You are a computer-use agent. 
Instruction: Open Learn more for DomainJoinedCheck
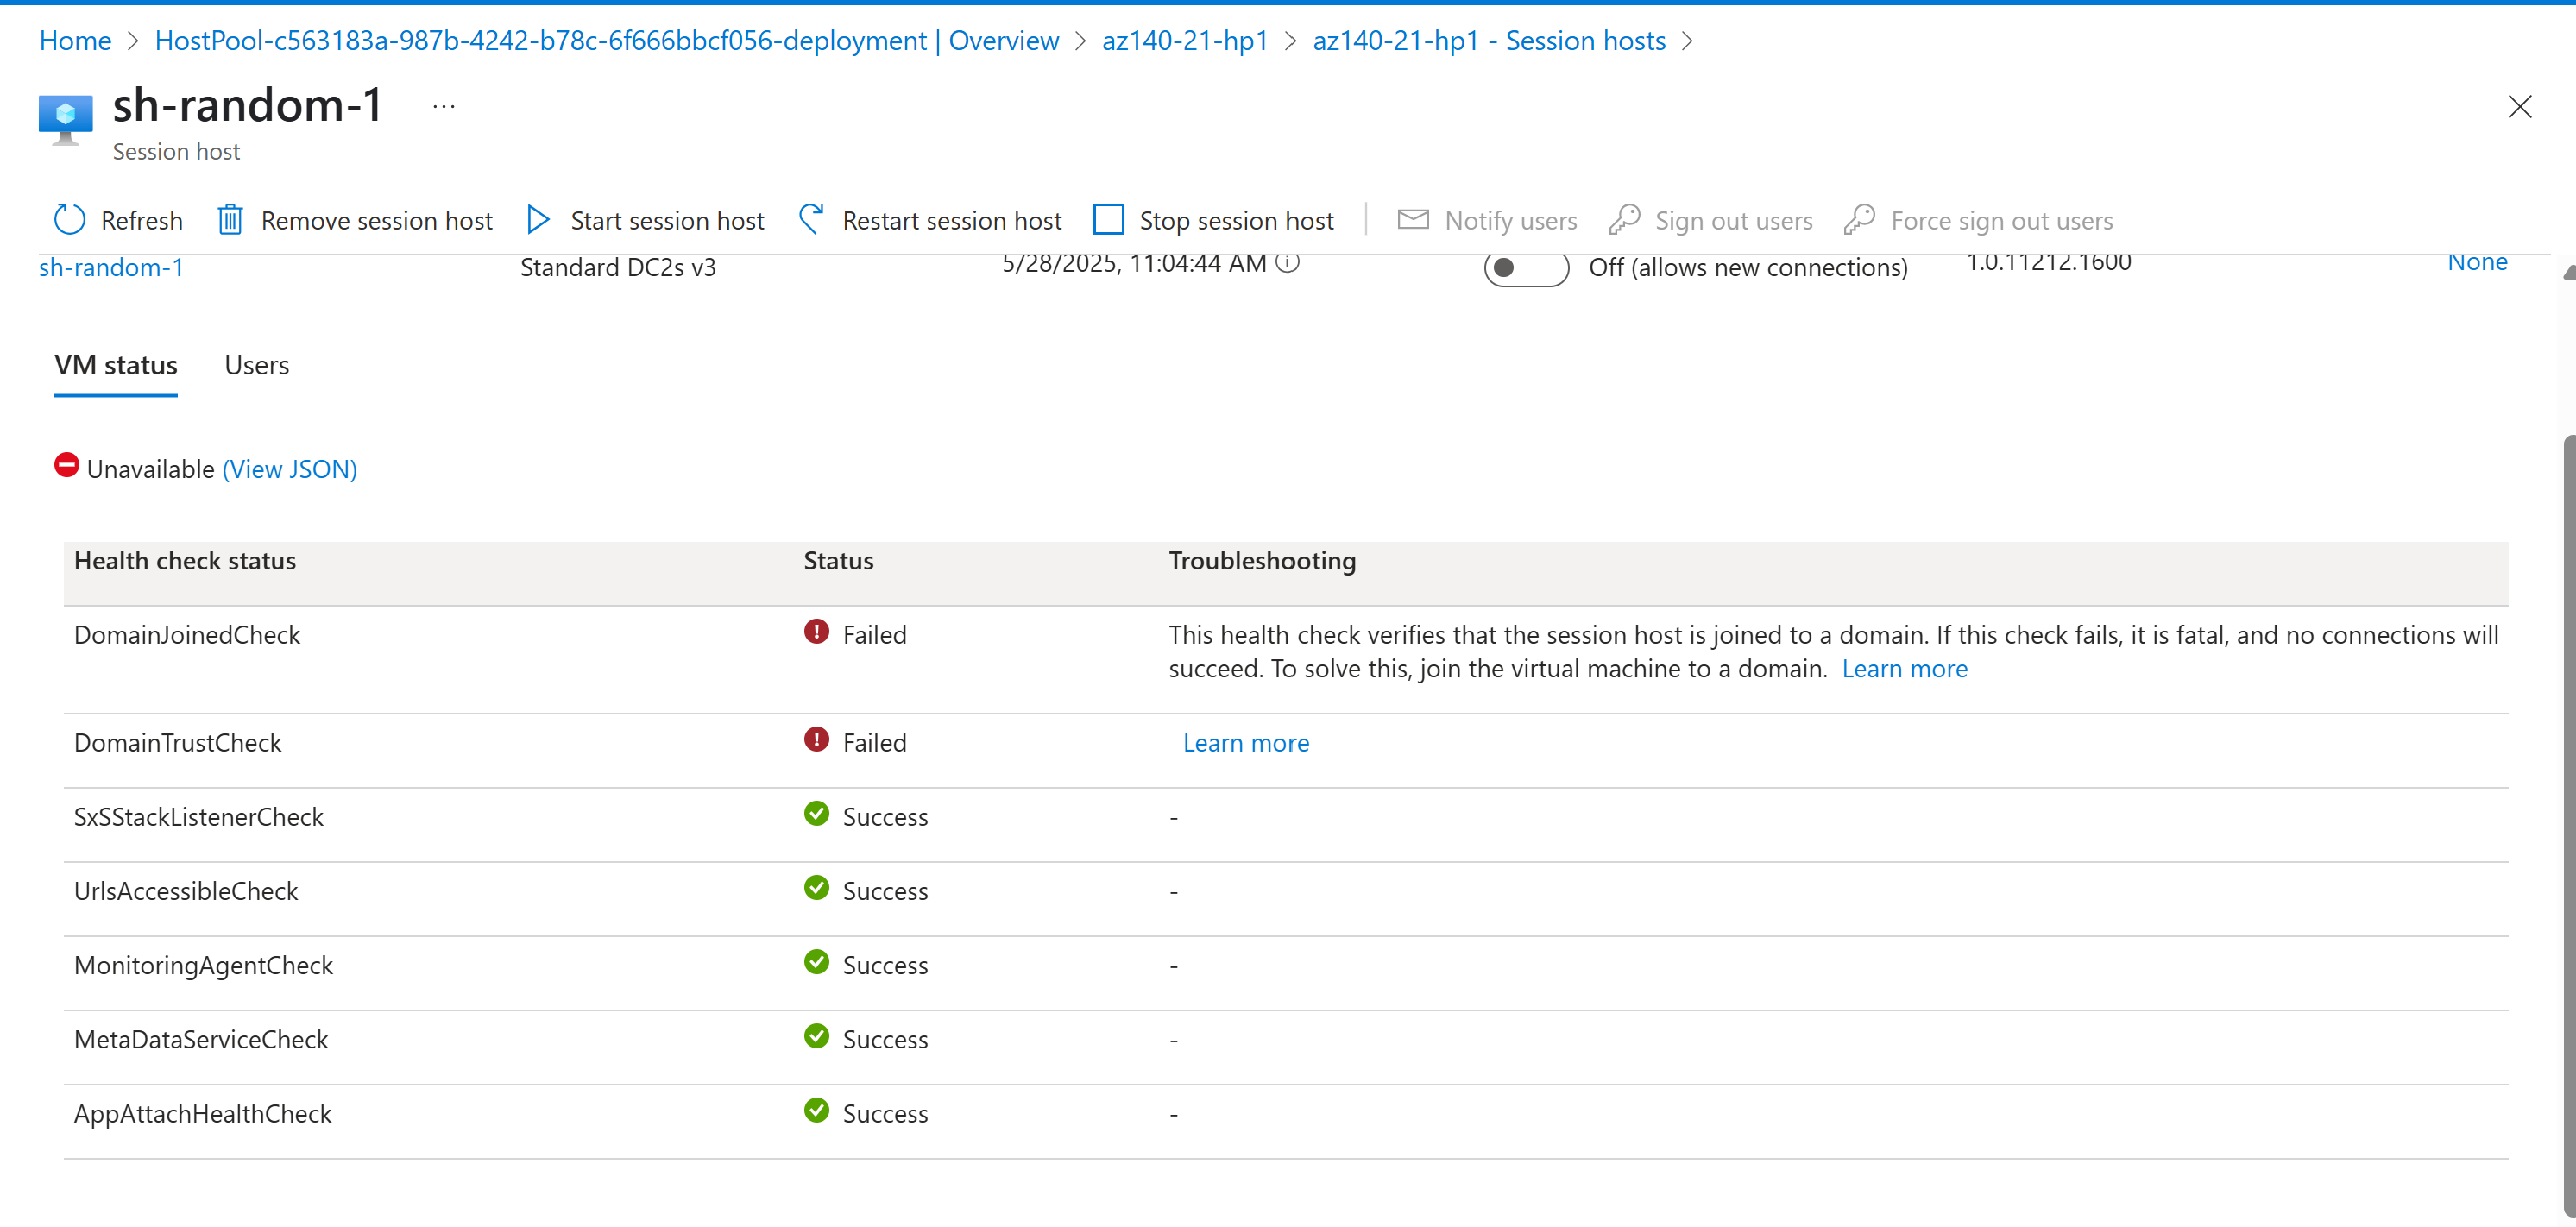(1904, 669)
